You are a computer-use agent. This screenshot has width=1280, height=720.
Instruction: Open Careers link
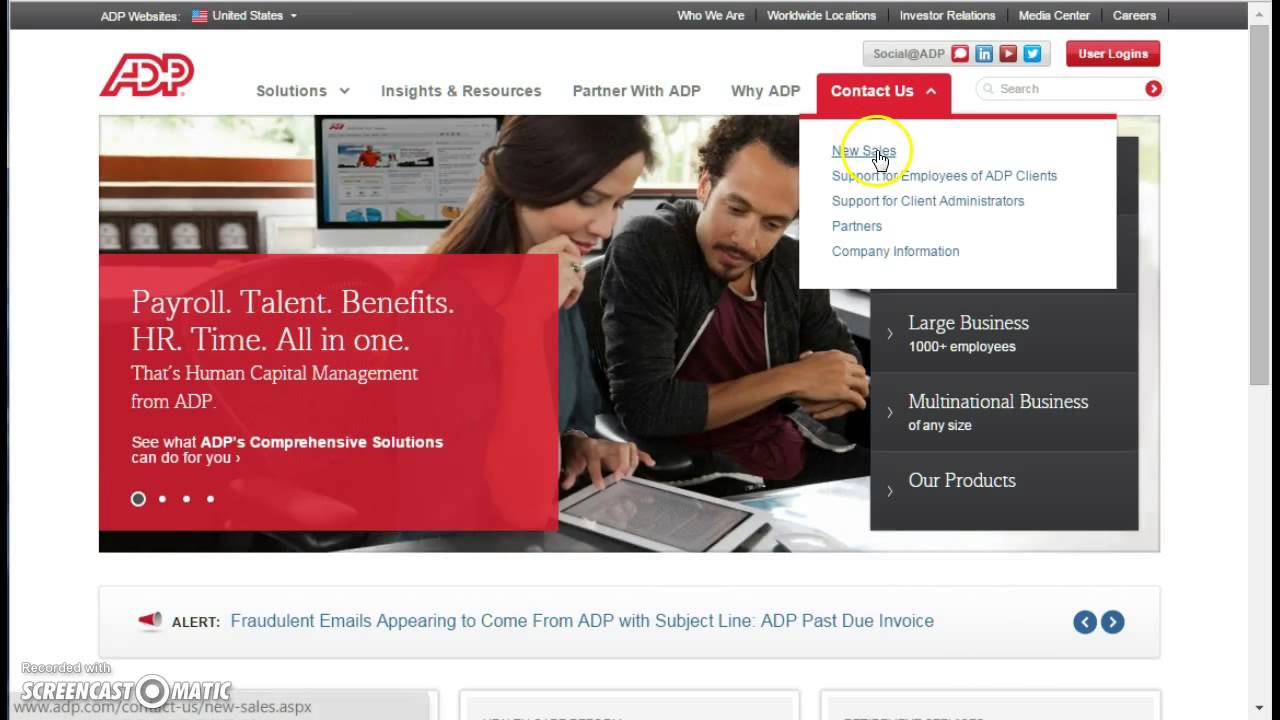click(1134, 16)
